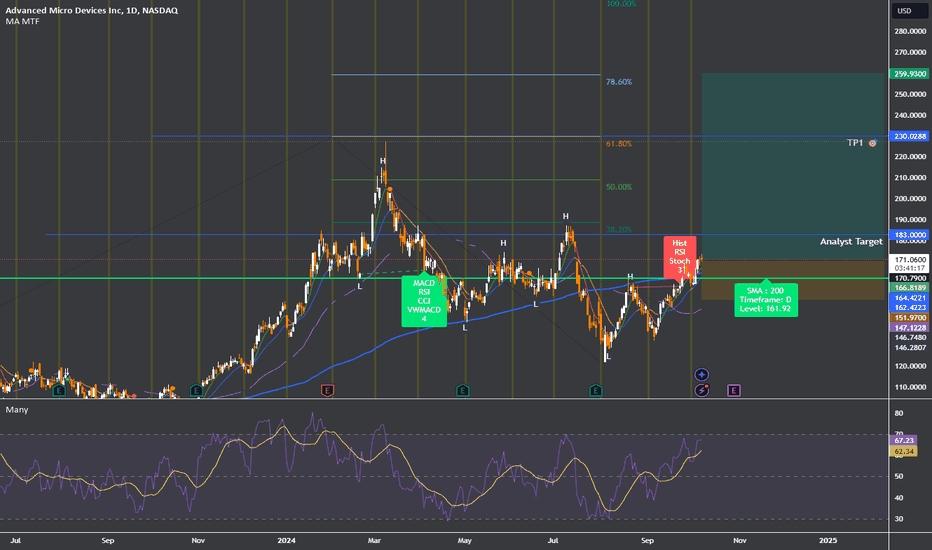Click the 280.0000 price scale value
The height and width of the screenshot is (550, 932).
pyautogui.click(x=910, y=32)
